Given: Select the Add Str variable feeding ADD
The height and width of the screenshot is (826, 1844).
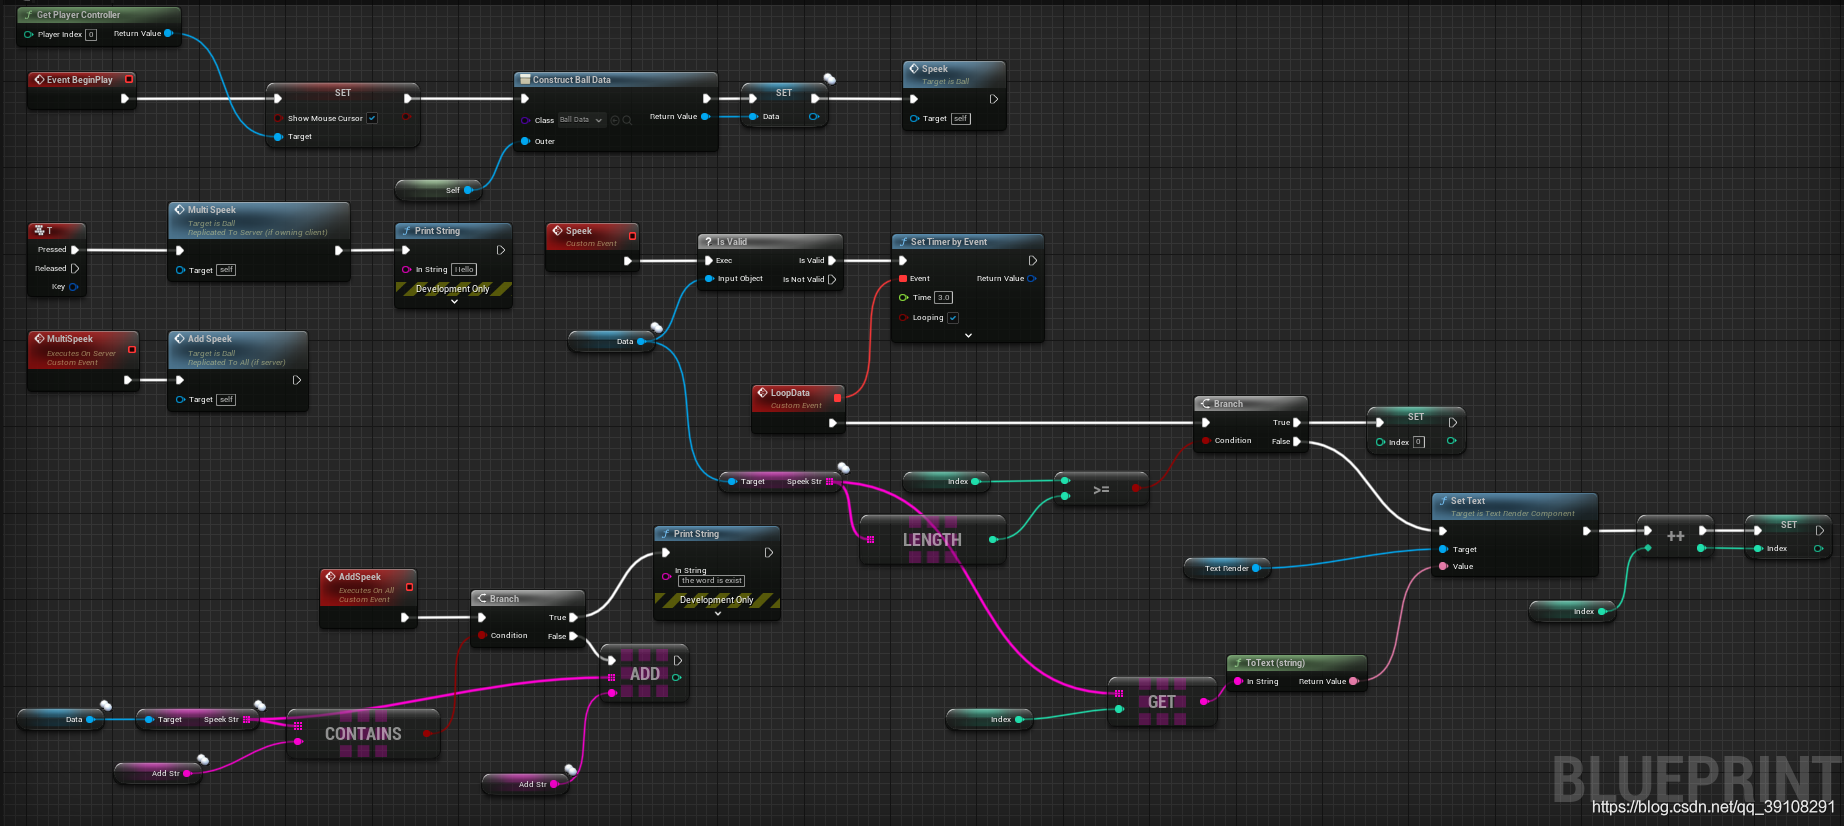Looking at the screenshot, I should pos(525,784).
